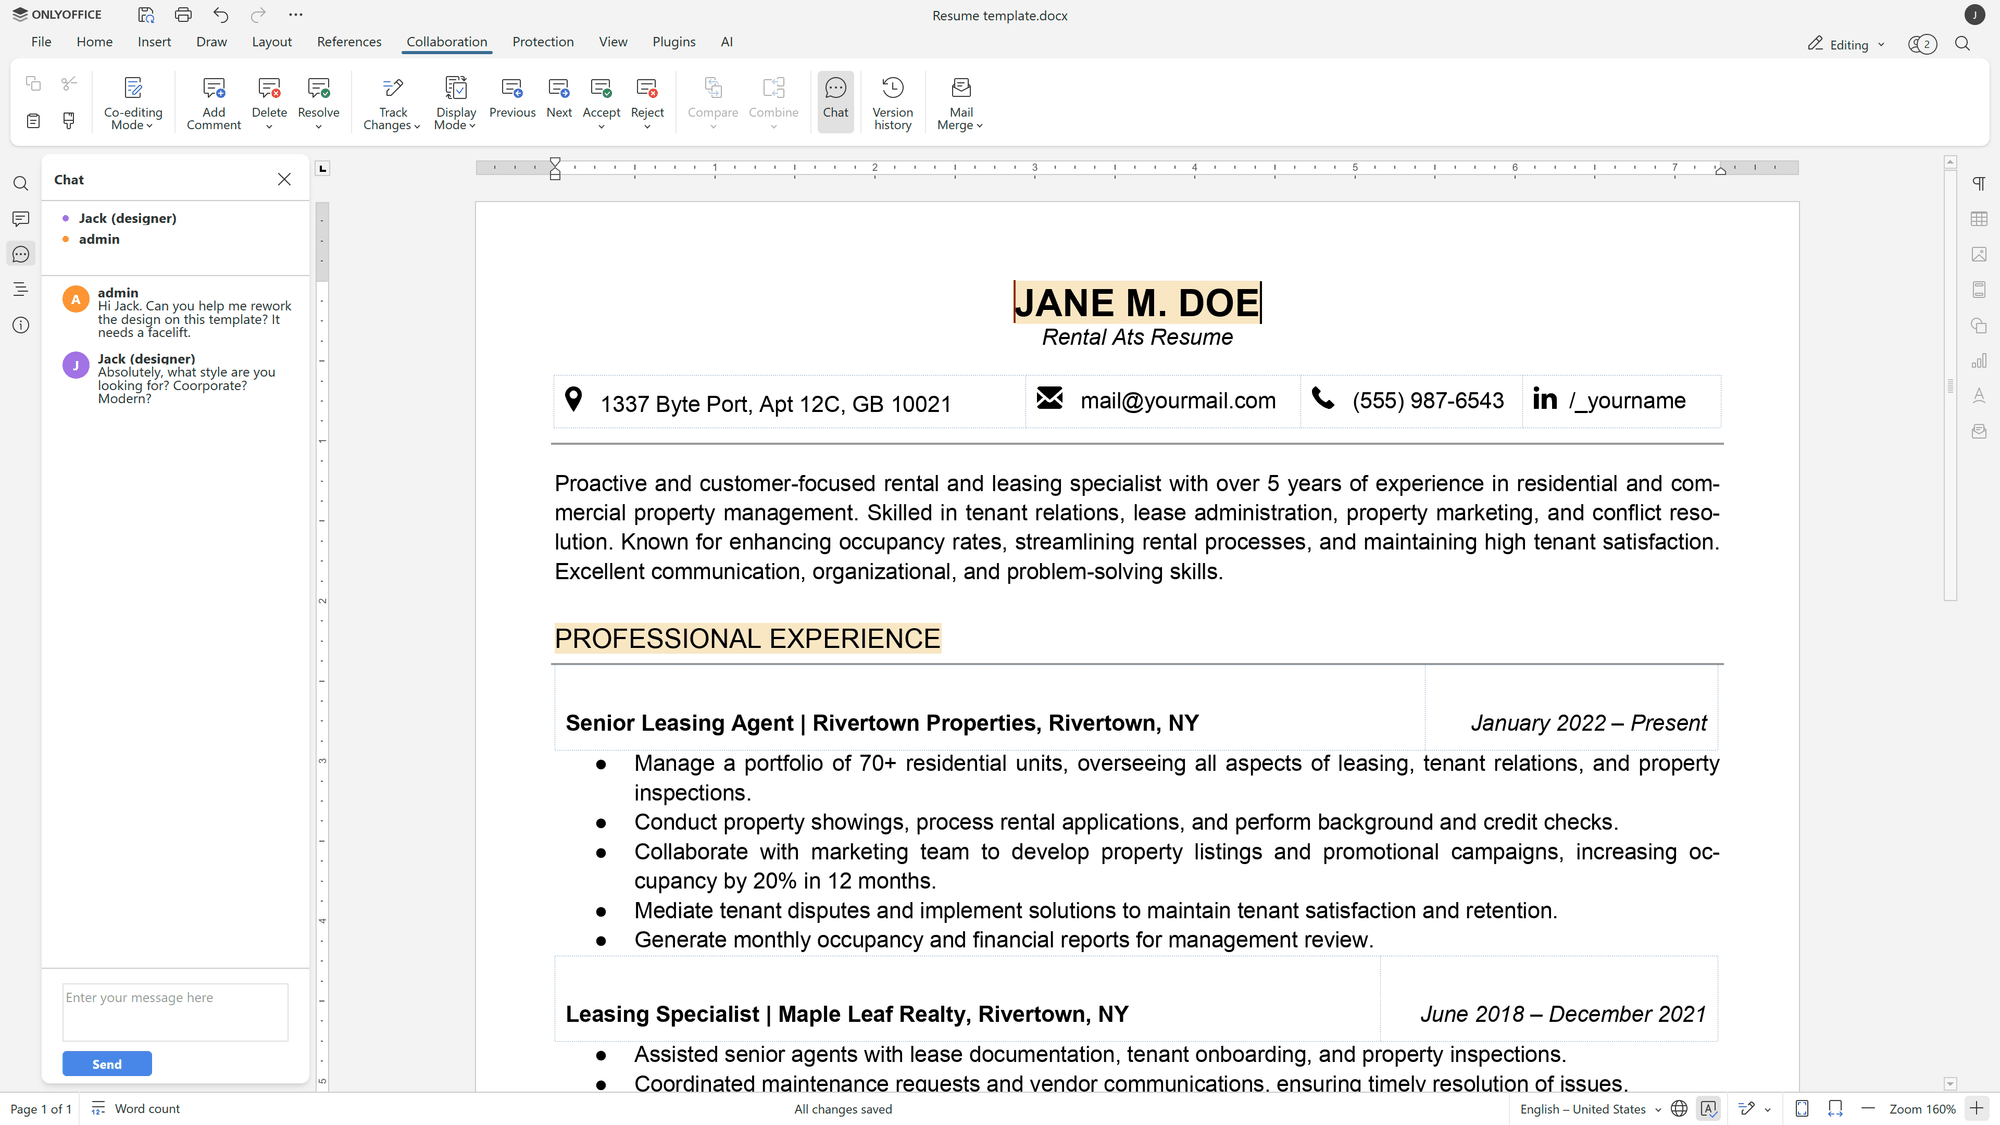This screenshot has height=1125, width=2000.
Task: Click Fit to width icon
Action: [x=1835, y=1109]
